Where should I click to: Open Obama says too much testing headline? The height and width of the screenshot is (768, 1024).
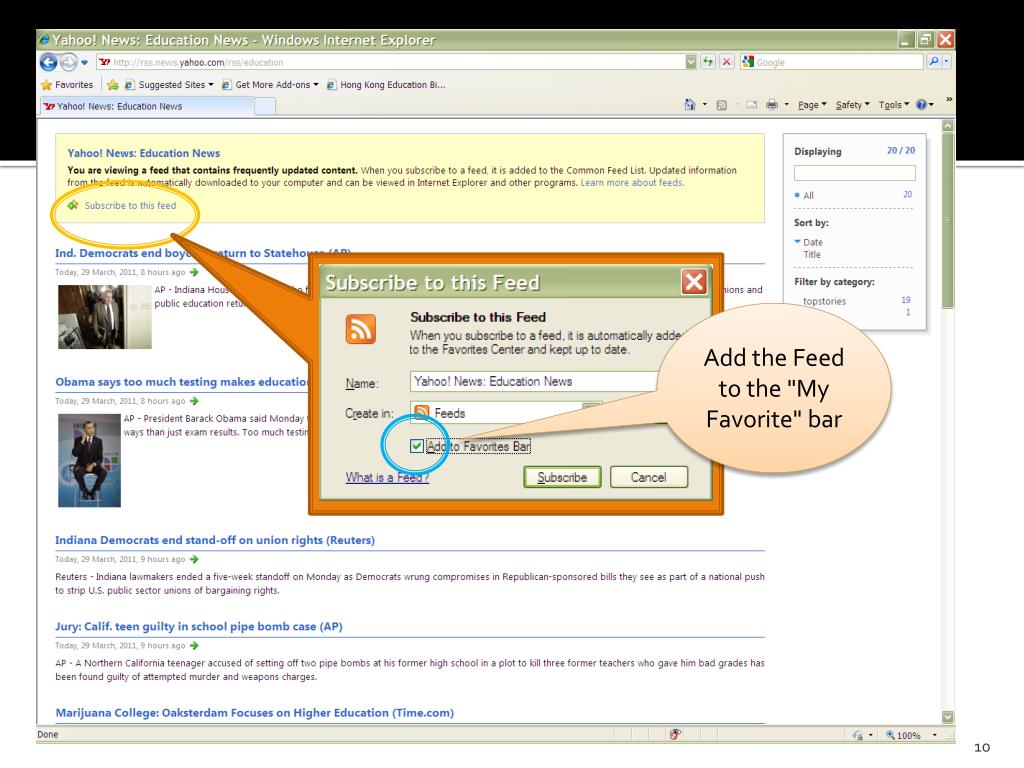click(182, 381)
